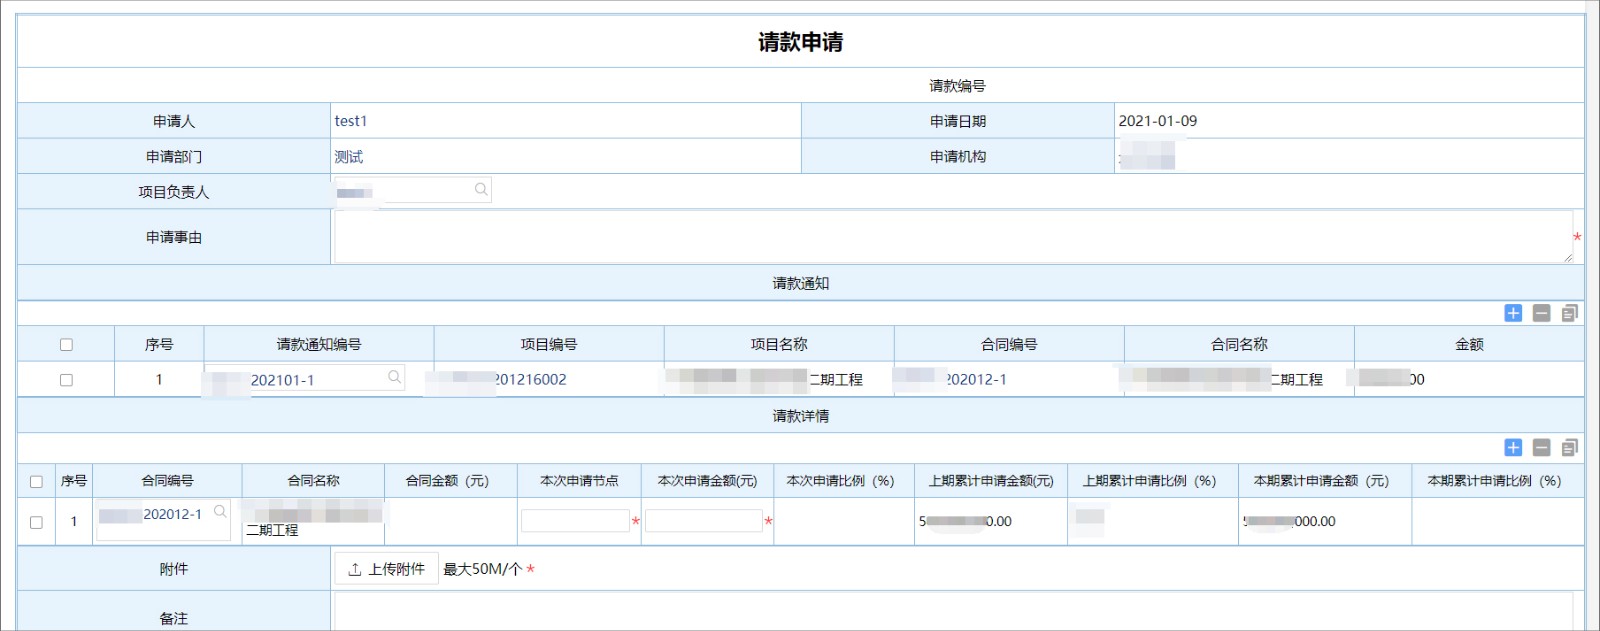Click applicant value test1

(x=351, y=121)
